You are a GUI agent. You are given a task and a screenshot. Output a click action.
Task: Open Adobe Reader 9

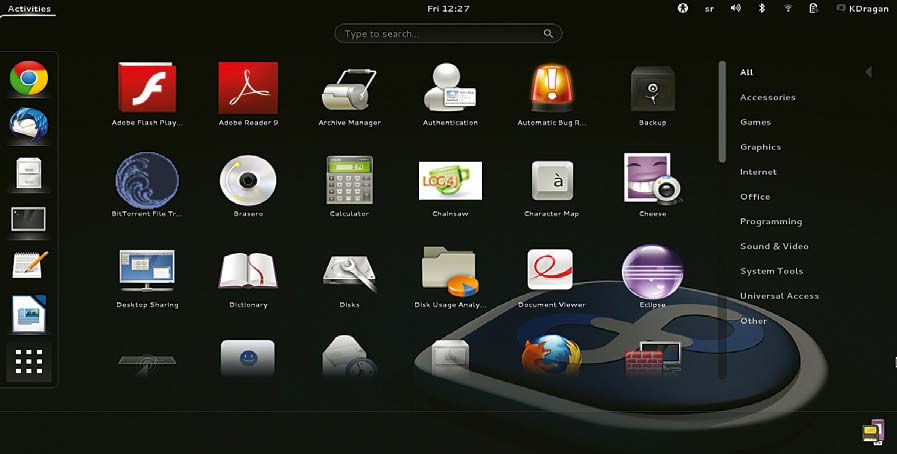(x=248, y=87)
